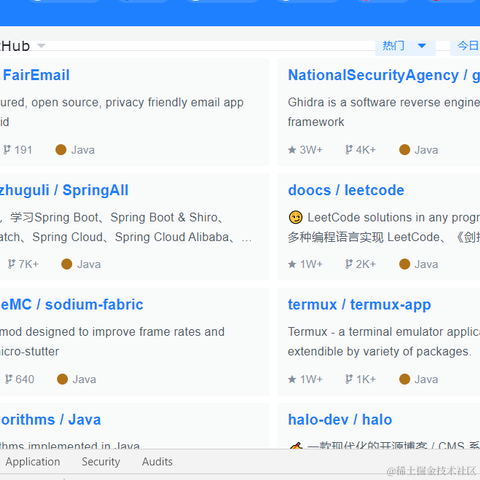
Task: Open the FairEmail repository link
Action: pos(36,75)
